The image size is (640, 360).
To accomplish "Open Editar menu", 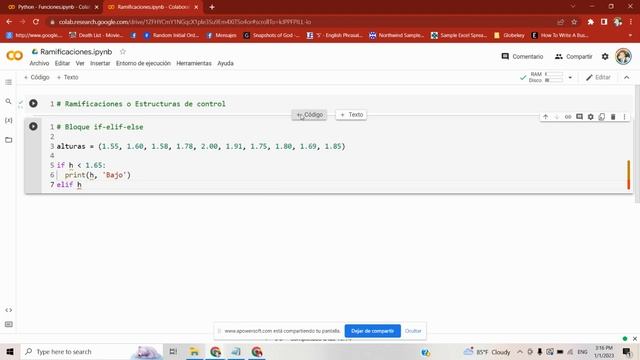I will [62, 63].
